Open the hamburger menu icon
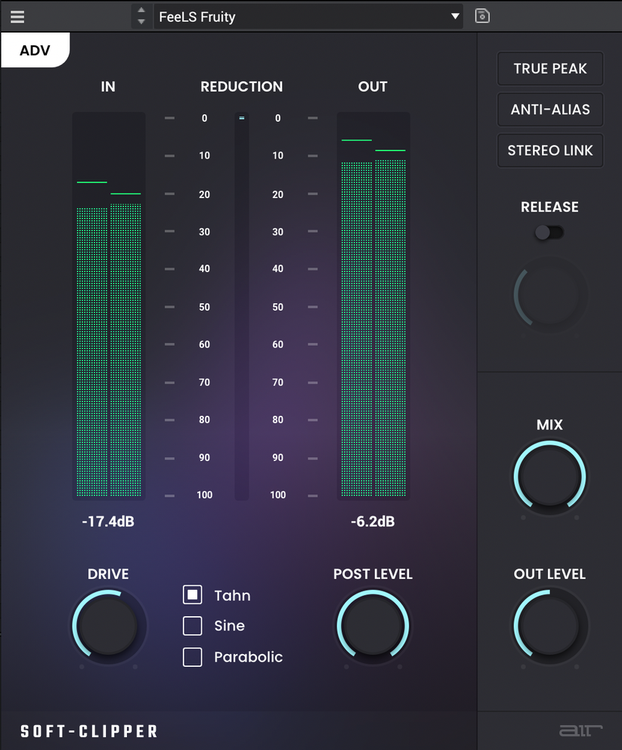This screenshot has height=750, width=622. click(x=18, y=17)
